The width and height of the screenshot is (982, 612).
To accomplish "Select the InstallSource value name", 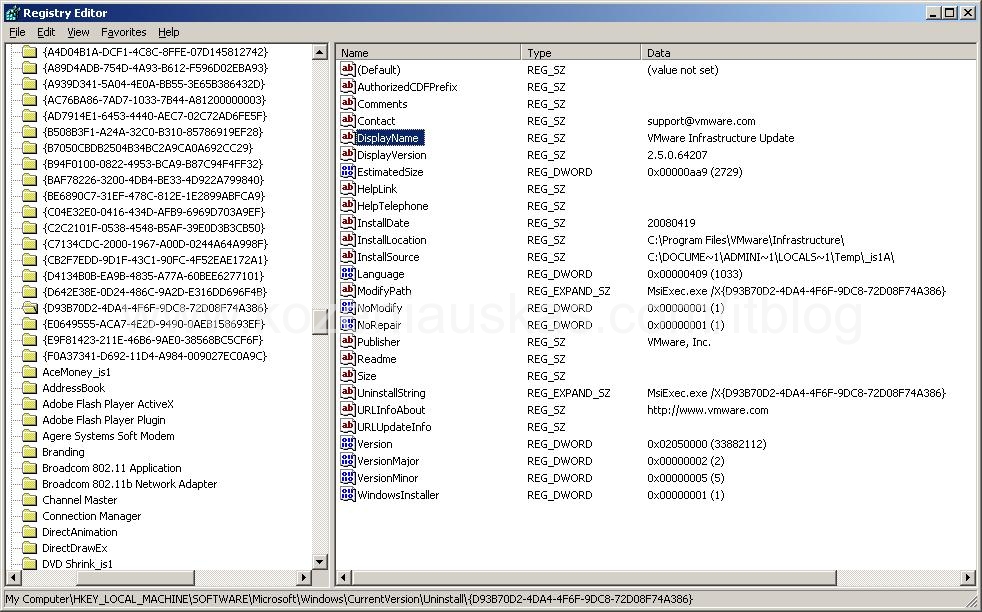I will pos(388,257).
